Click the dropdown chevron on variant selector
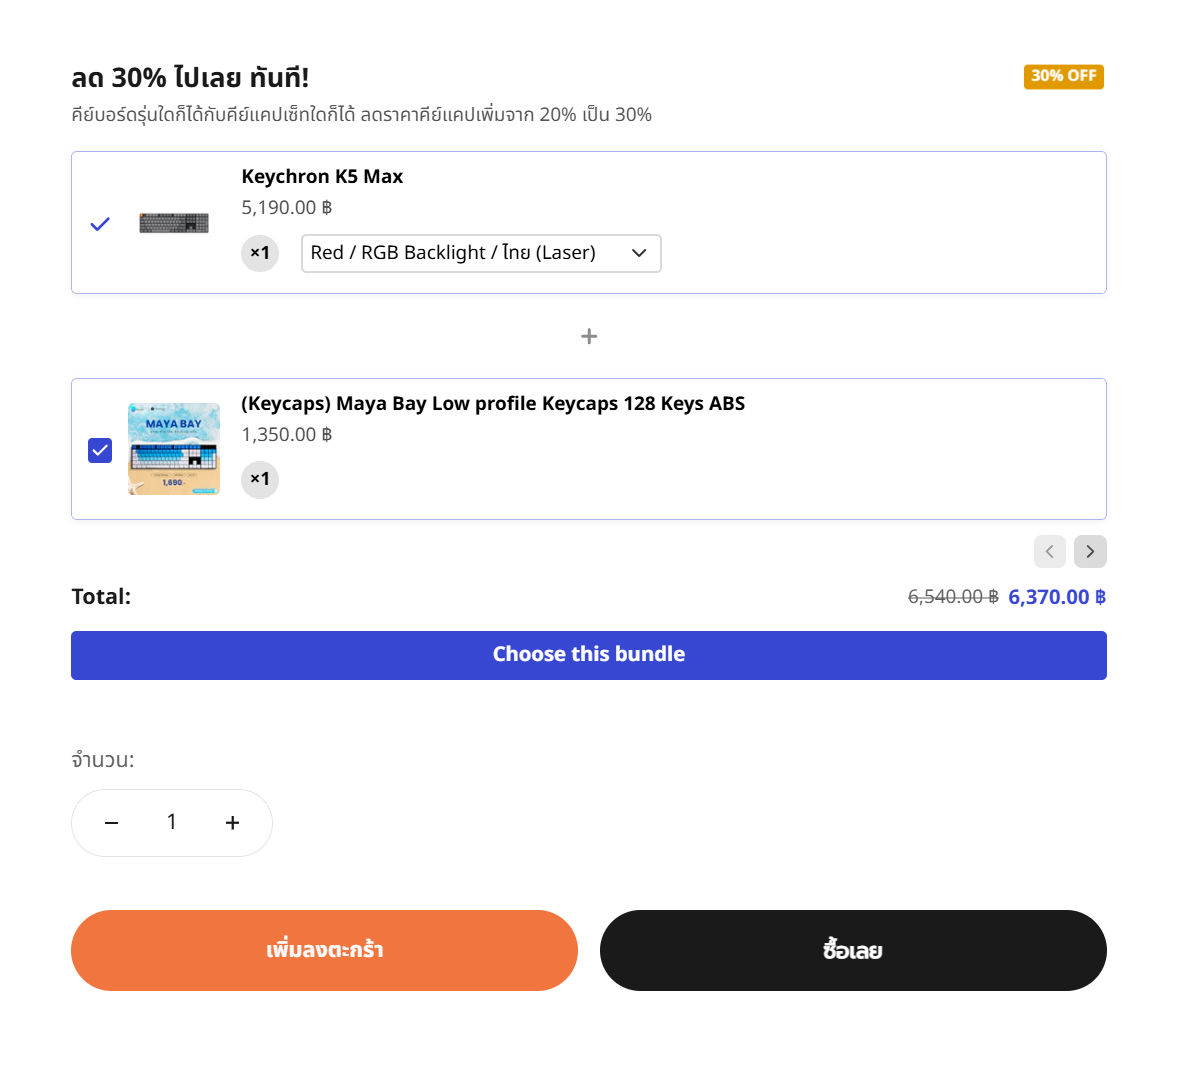 [639, 253]
